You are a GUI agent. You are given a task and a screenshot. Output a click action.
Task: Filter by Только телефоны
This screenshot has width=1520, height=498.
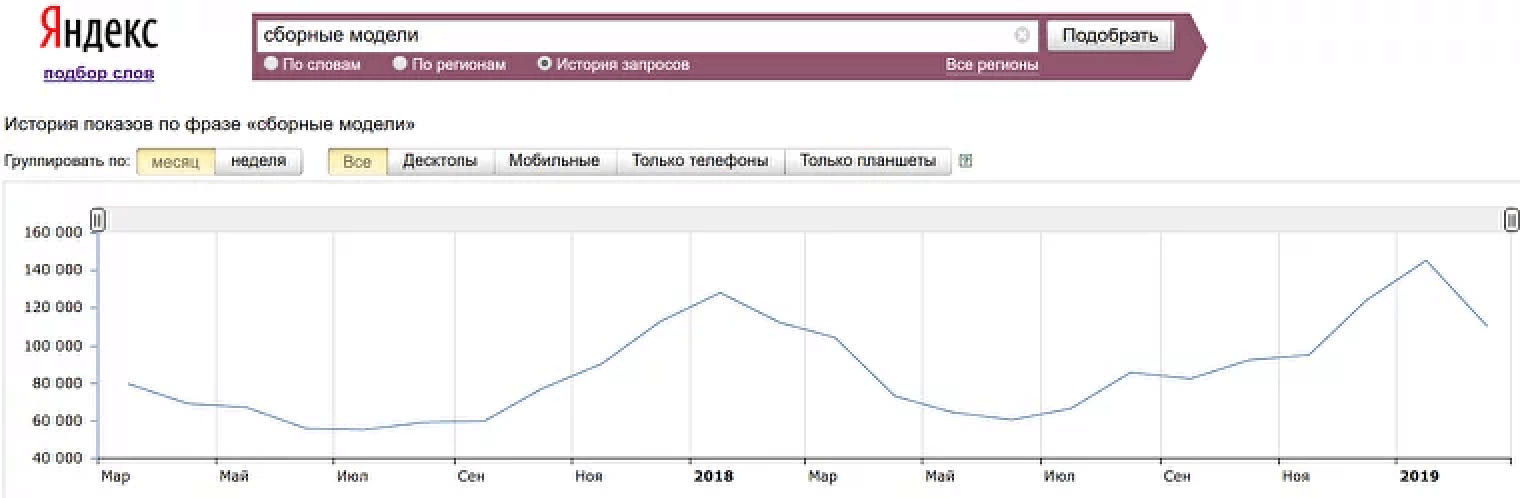click(x=700, y=161)
